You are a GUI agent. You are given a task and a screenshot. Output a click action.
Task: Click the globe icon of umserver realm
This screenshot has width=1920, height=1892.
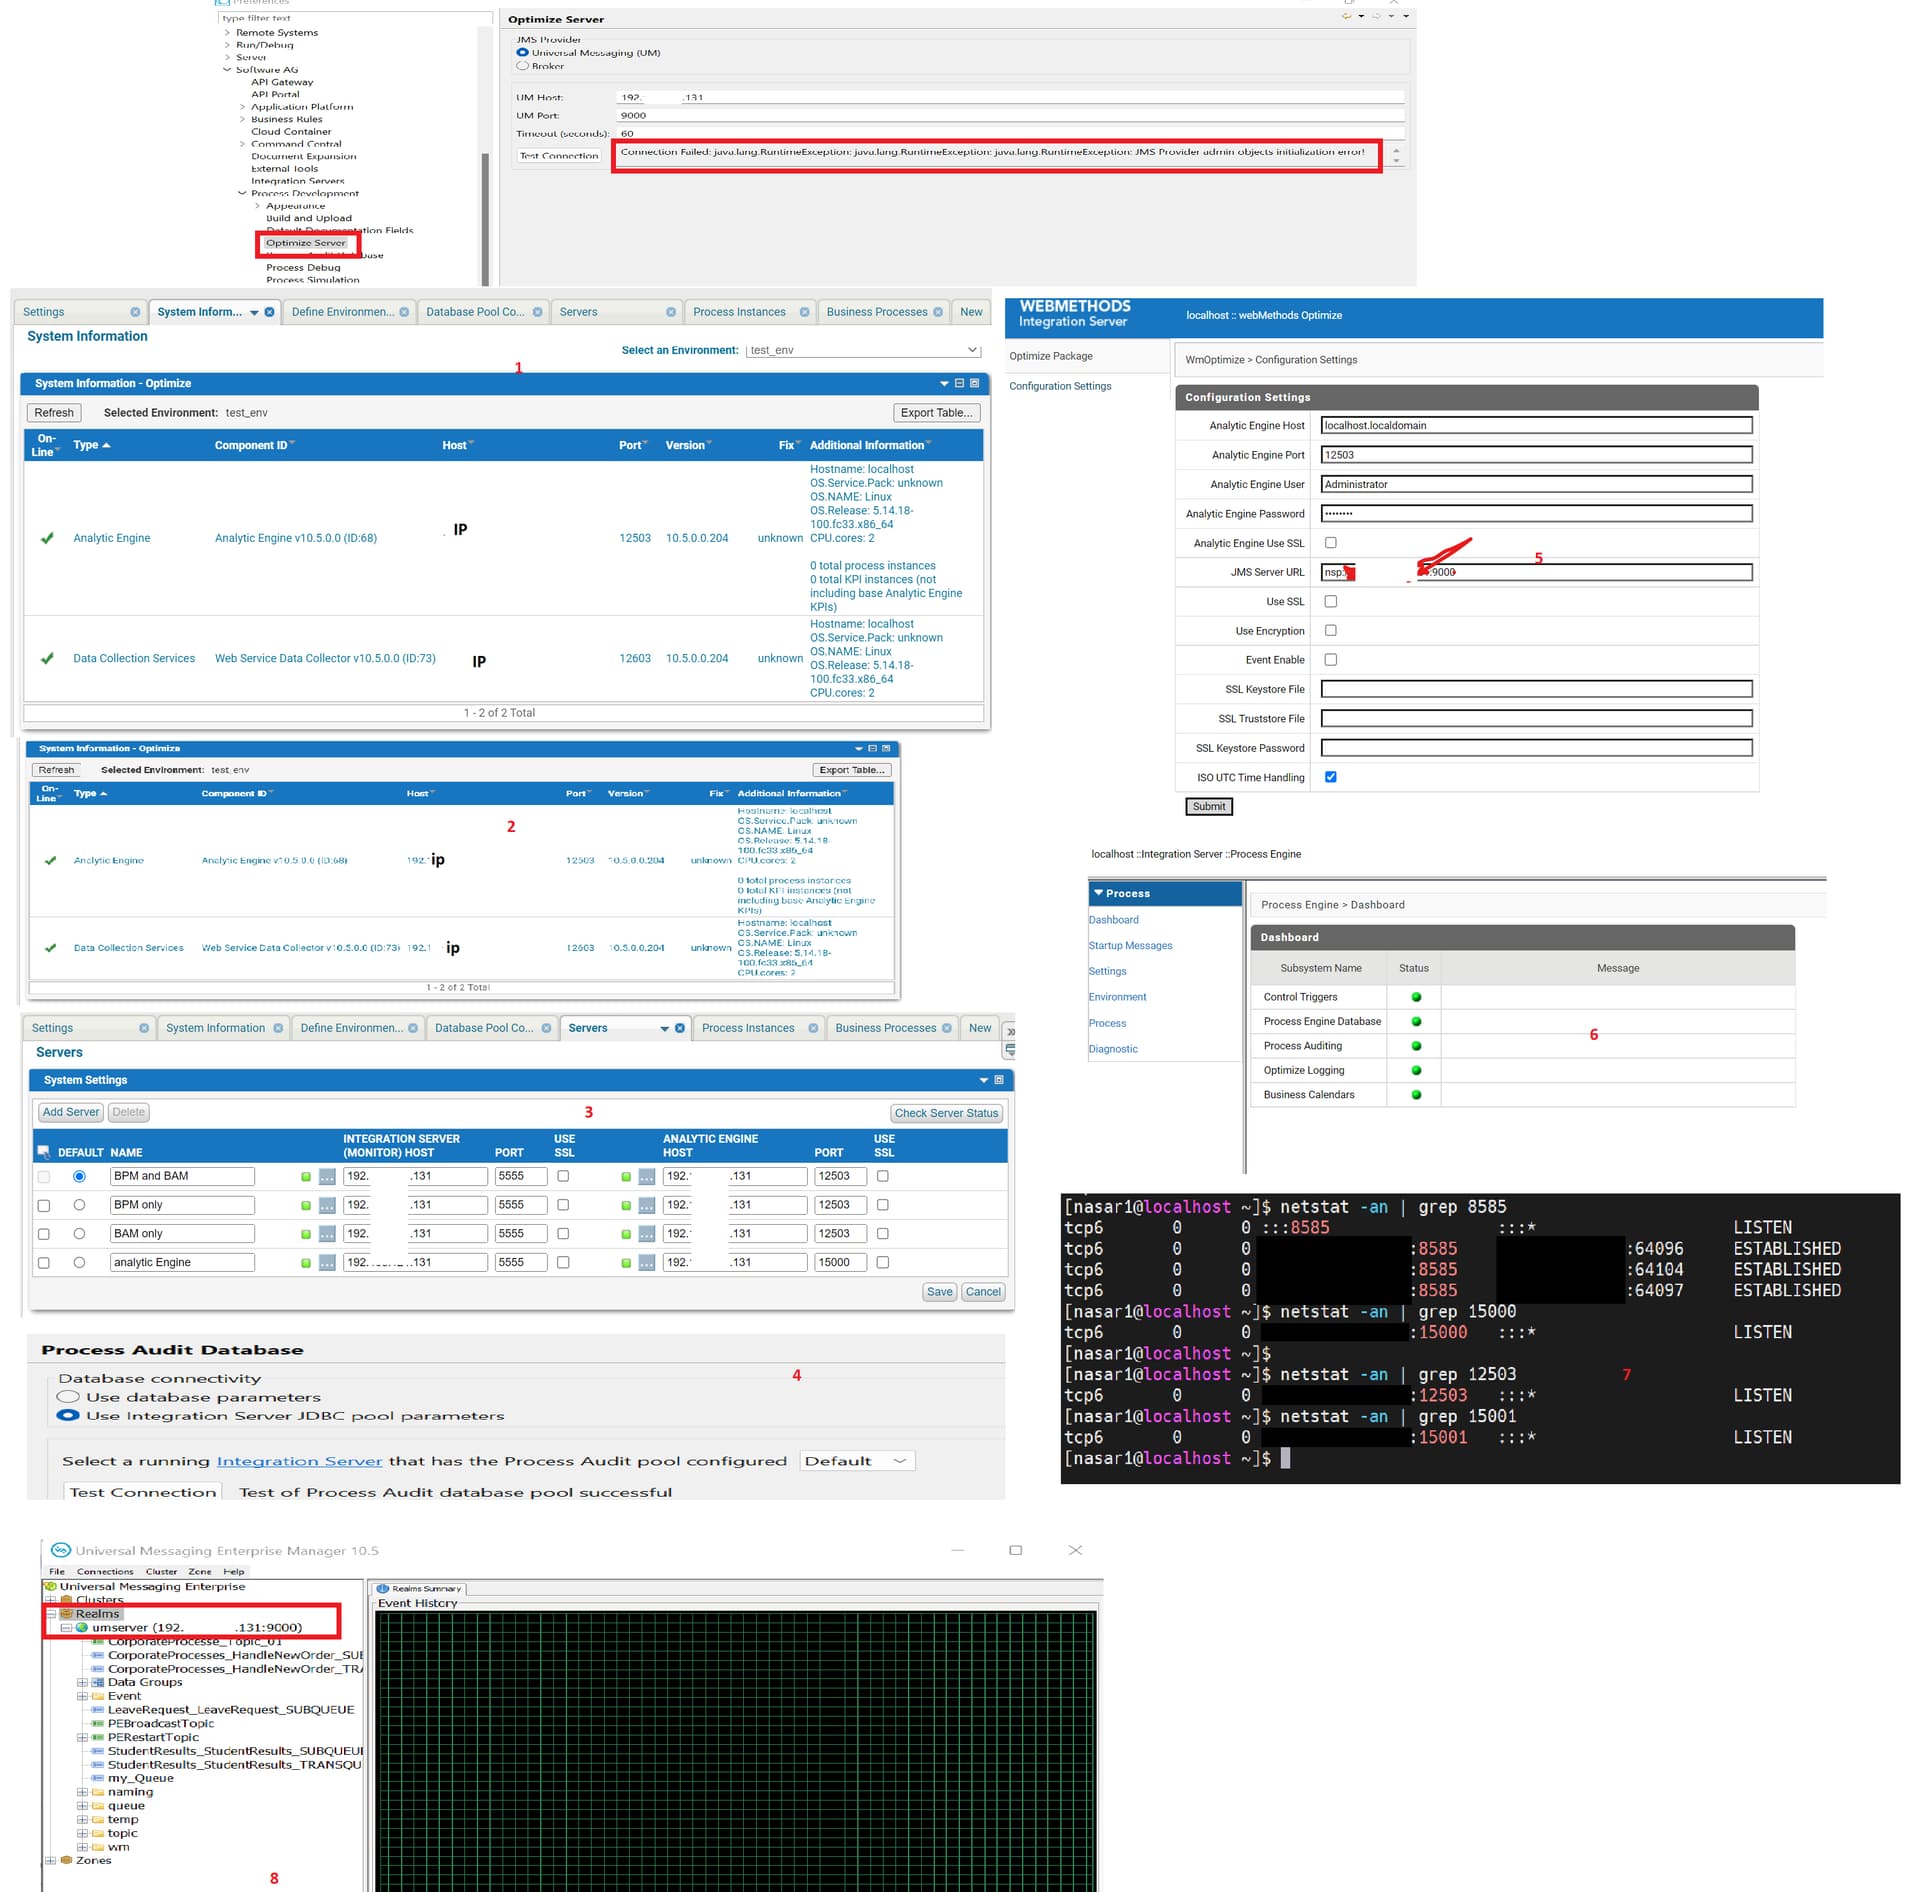(x=82, y=1627)
